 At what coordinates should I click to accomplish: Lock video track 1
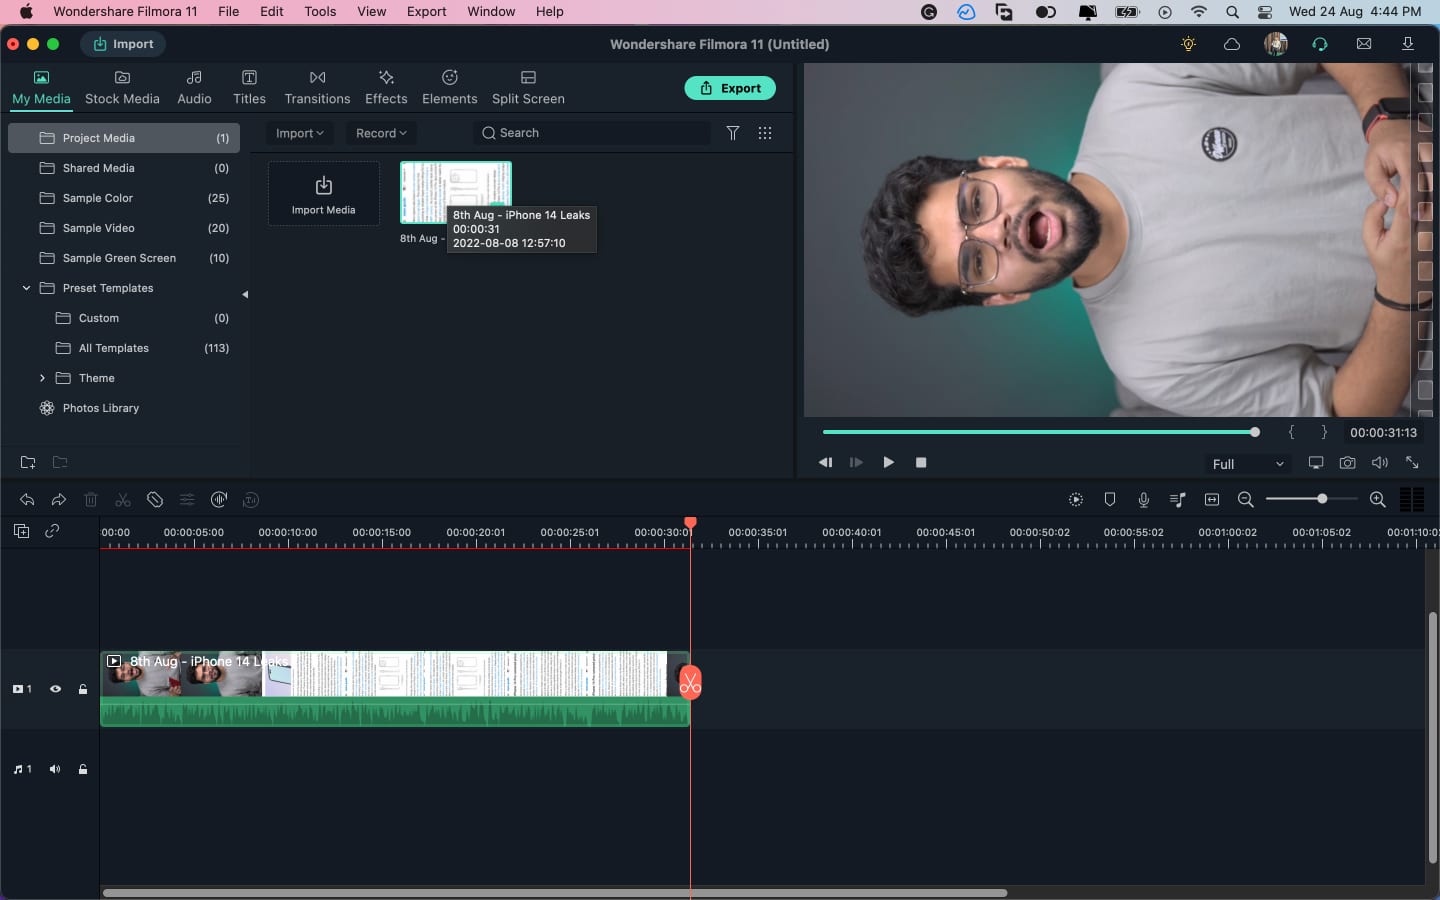coord(83,689)
